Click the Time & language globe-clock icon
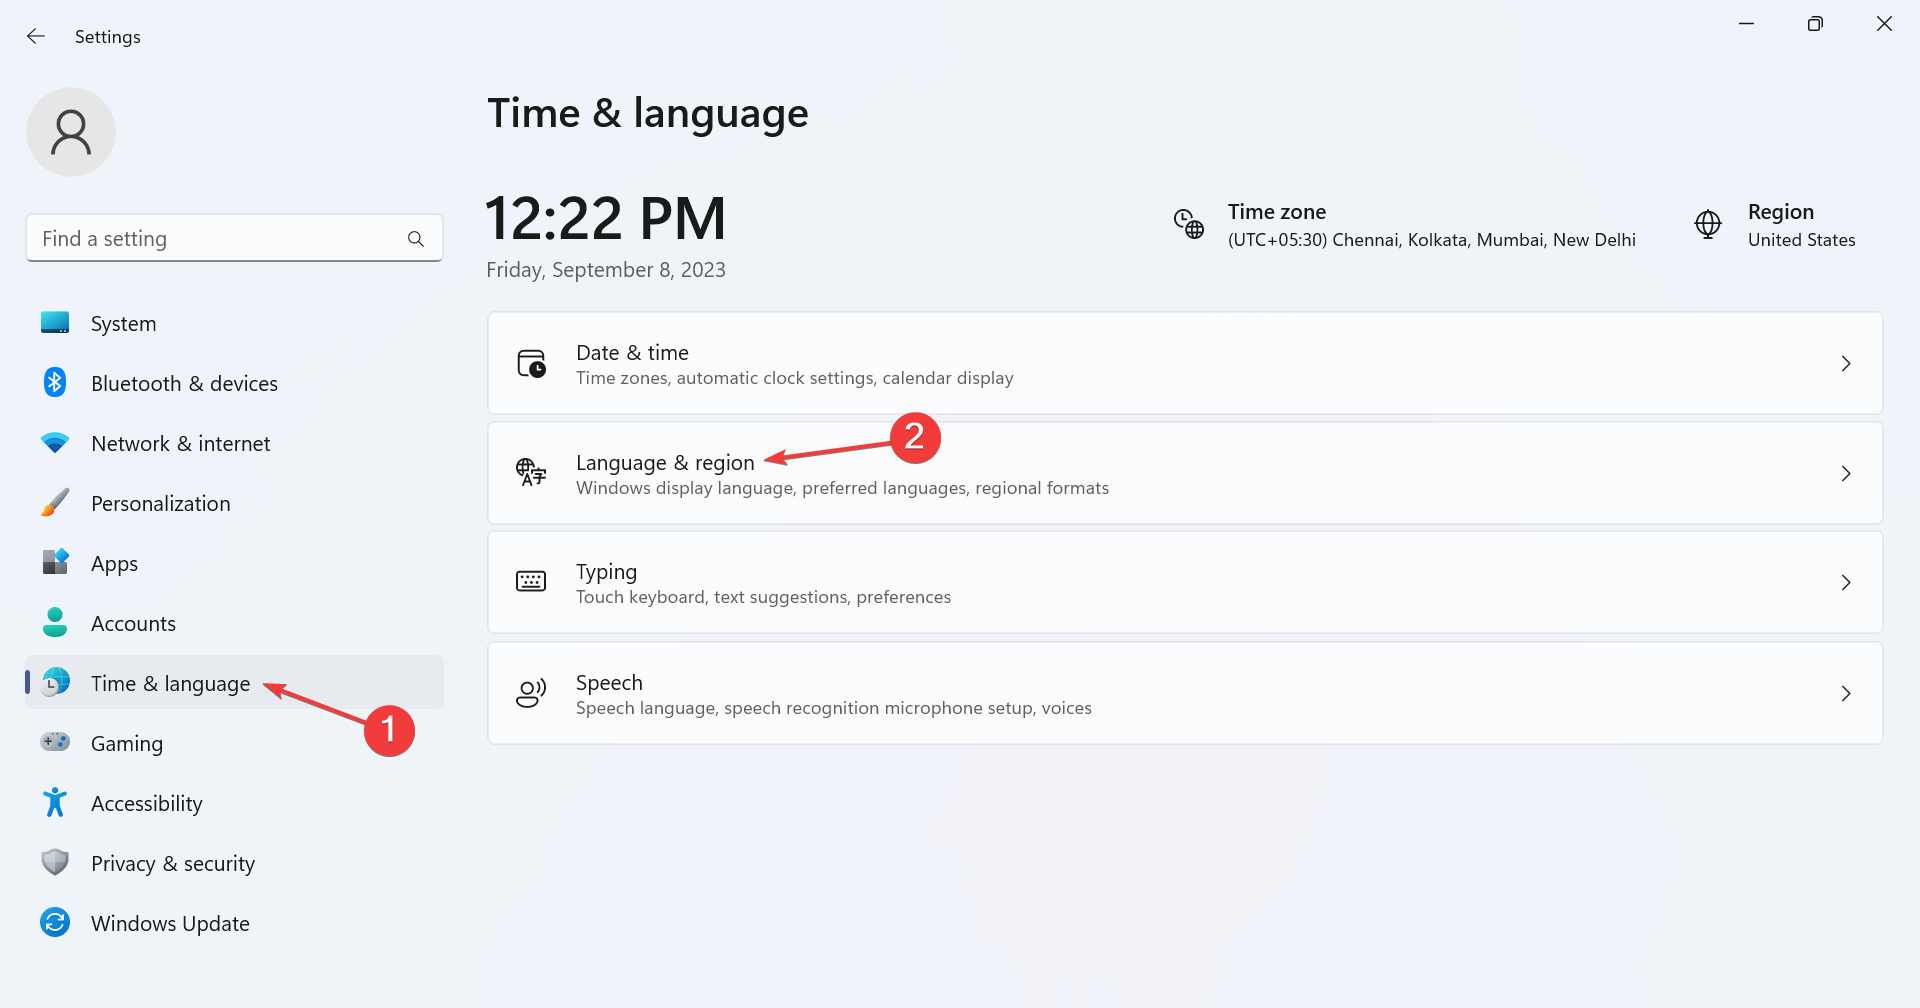Viewport: 1920px width, 1008px height. click(x=55, y=682)
